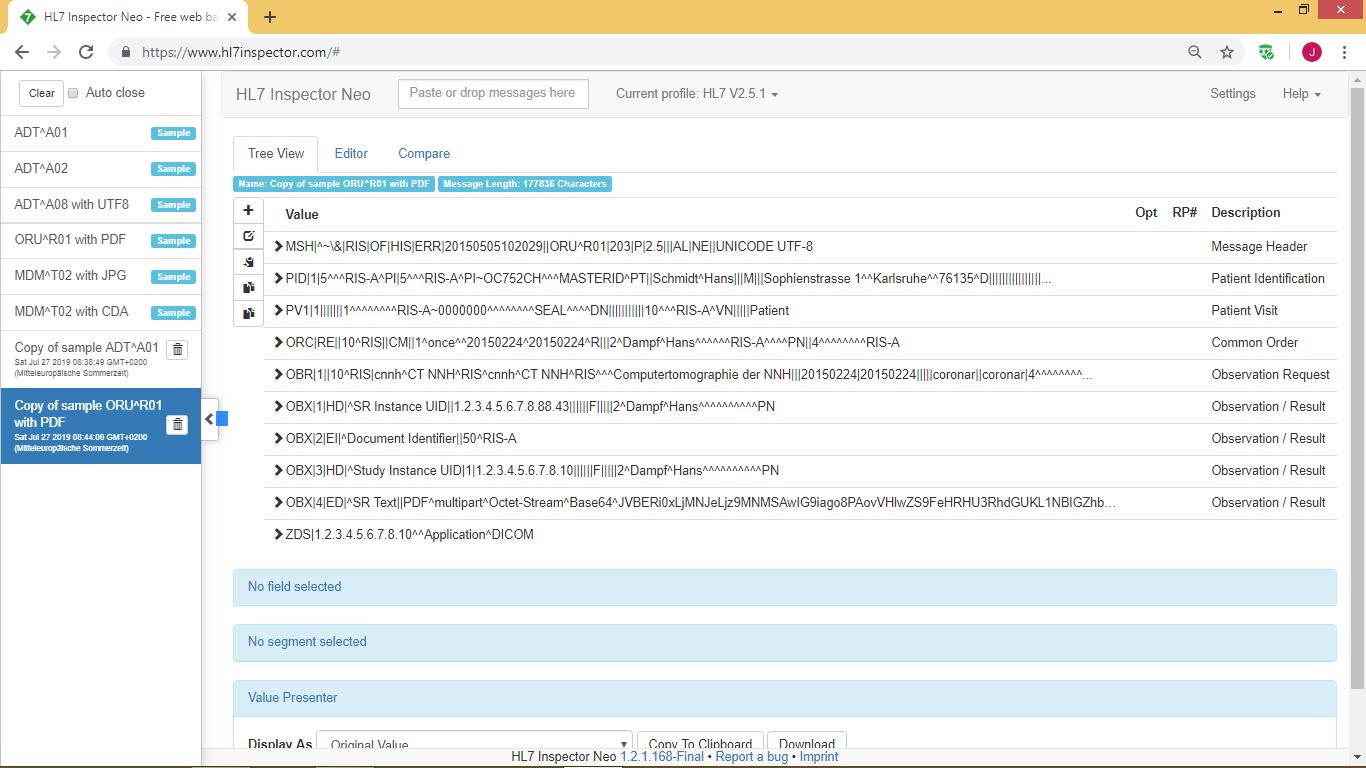Screen dimensions: 1366x768
Task: Toggle the Auto close checkbox
Action: pyautogui.click(x=73, y=93)
